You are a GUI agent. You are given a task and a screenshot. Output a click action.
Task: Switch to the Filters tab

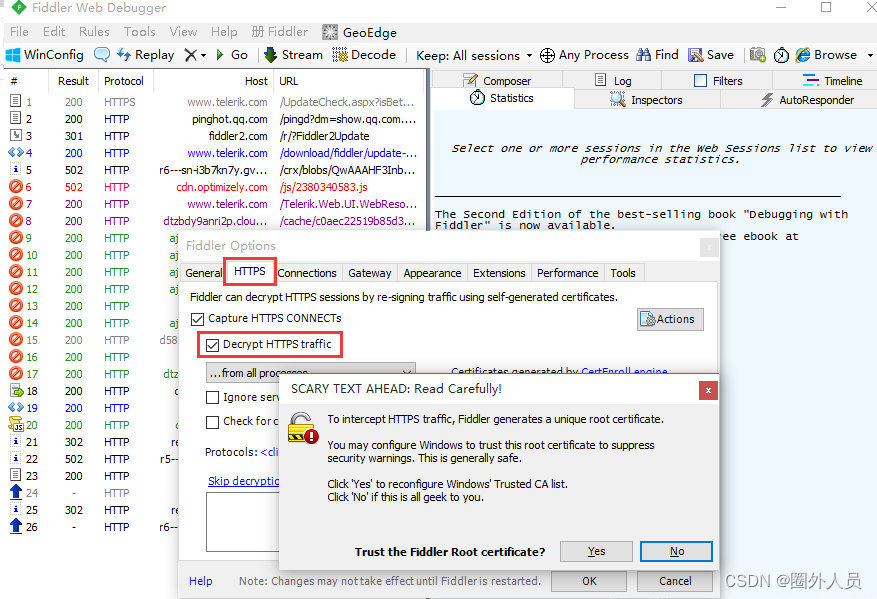tap(718, 81)
